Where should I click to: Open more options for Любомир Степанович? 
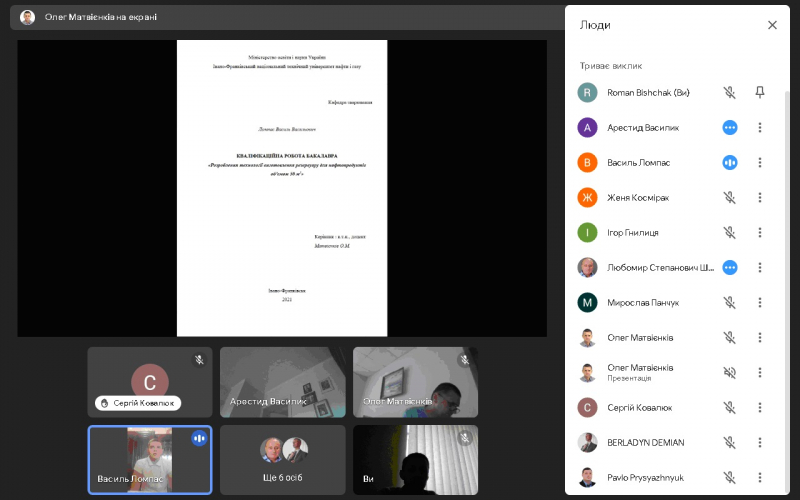(x=760, y=267)
